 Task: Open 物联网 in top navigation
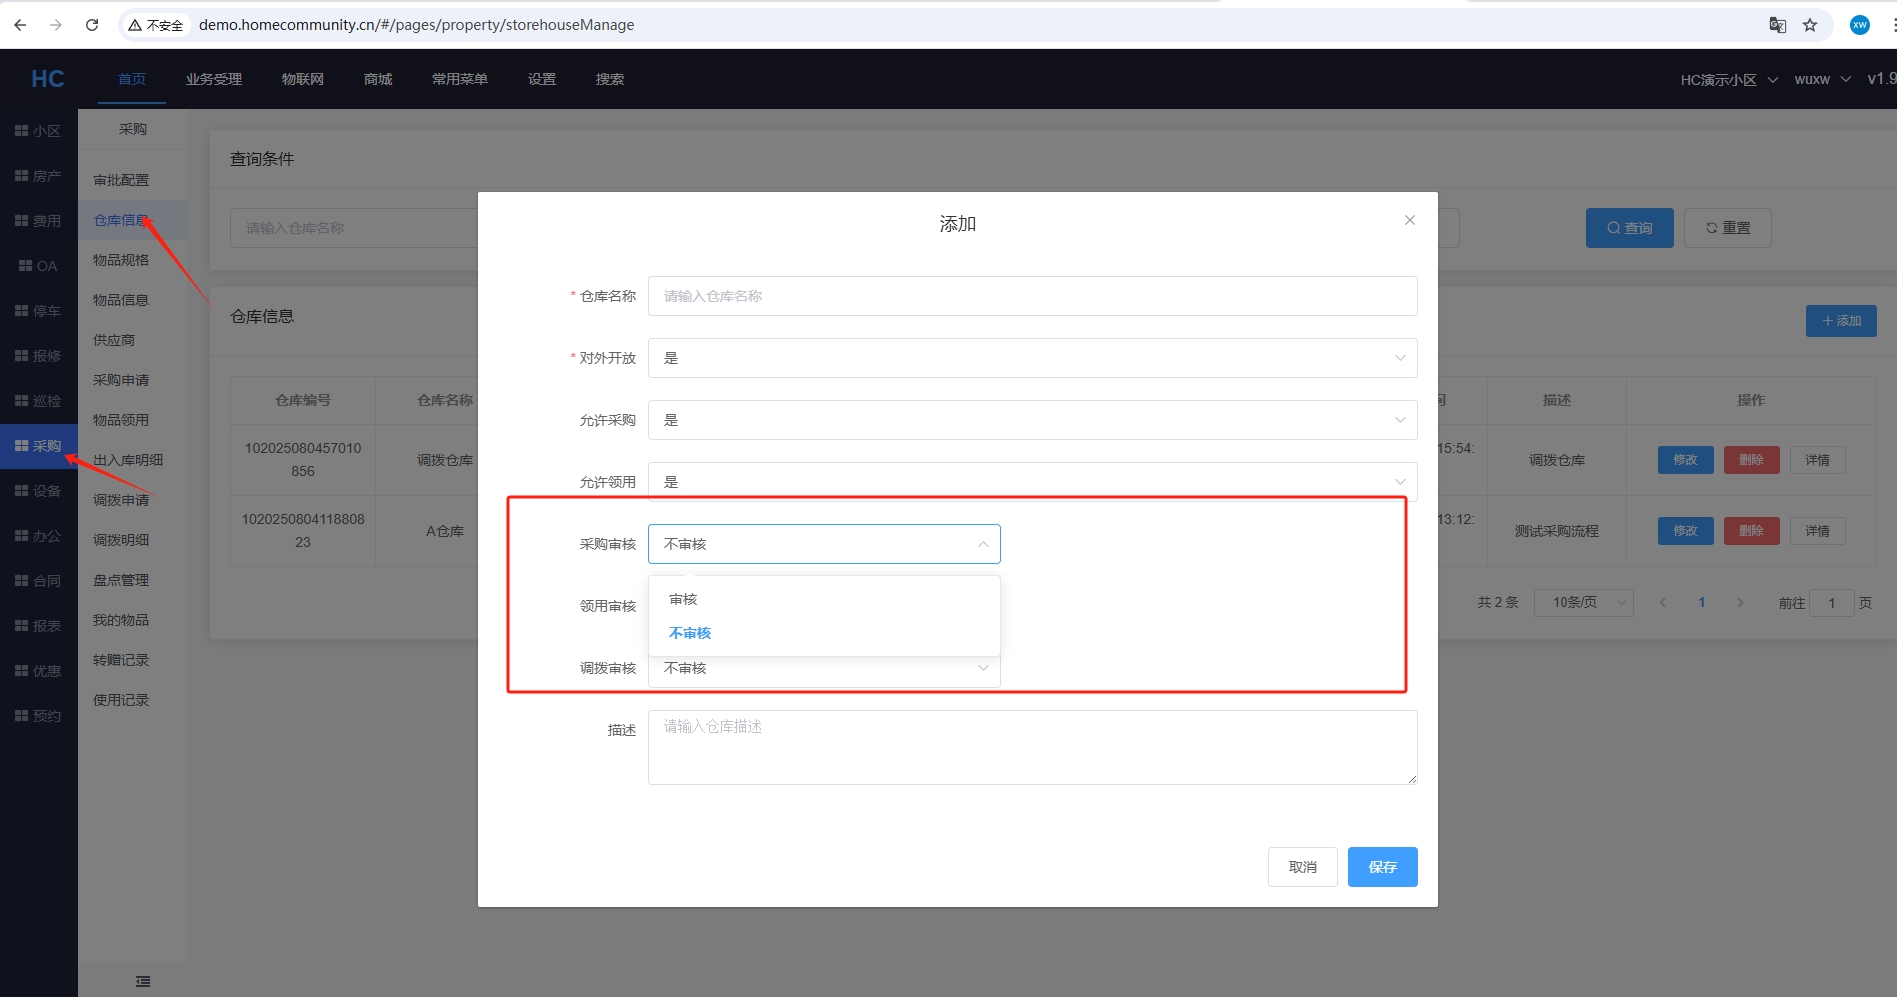[x=303, y=79]
